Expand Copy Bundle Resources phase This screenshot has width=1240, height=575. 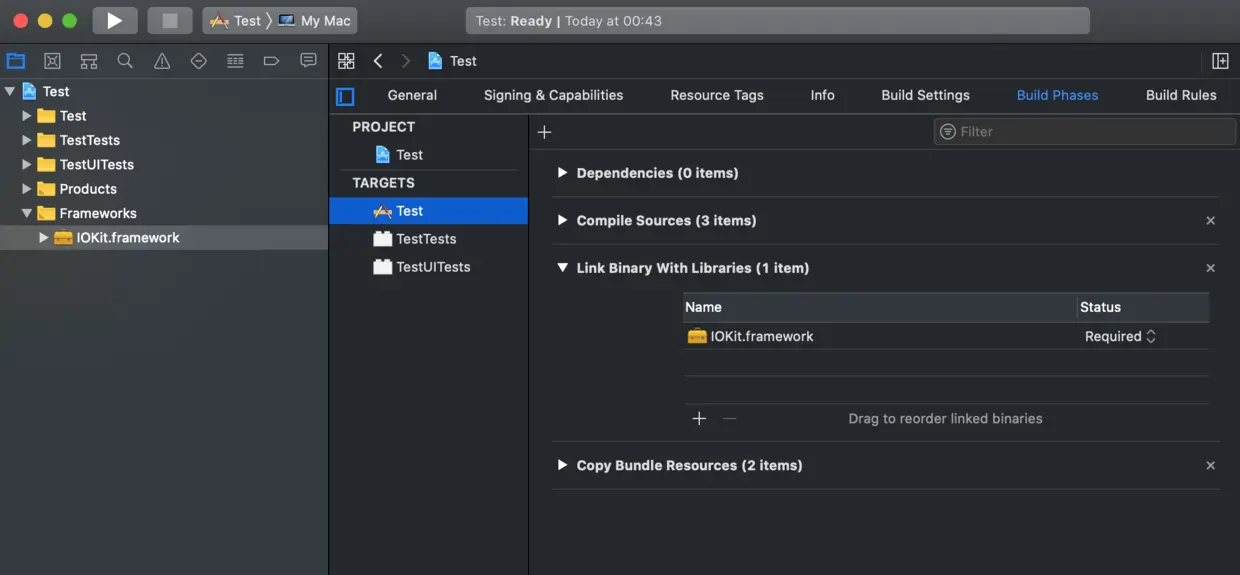point(562,465)
